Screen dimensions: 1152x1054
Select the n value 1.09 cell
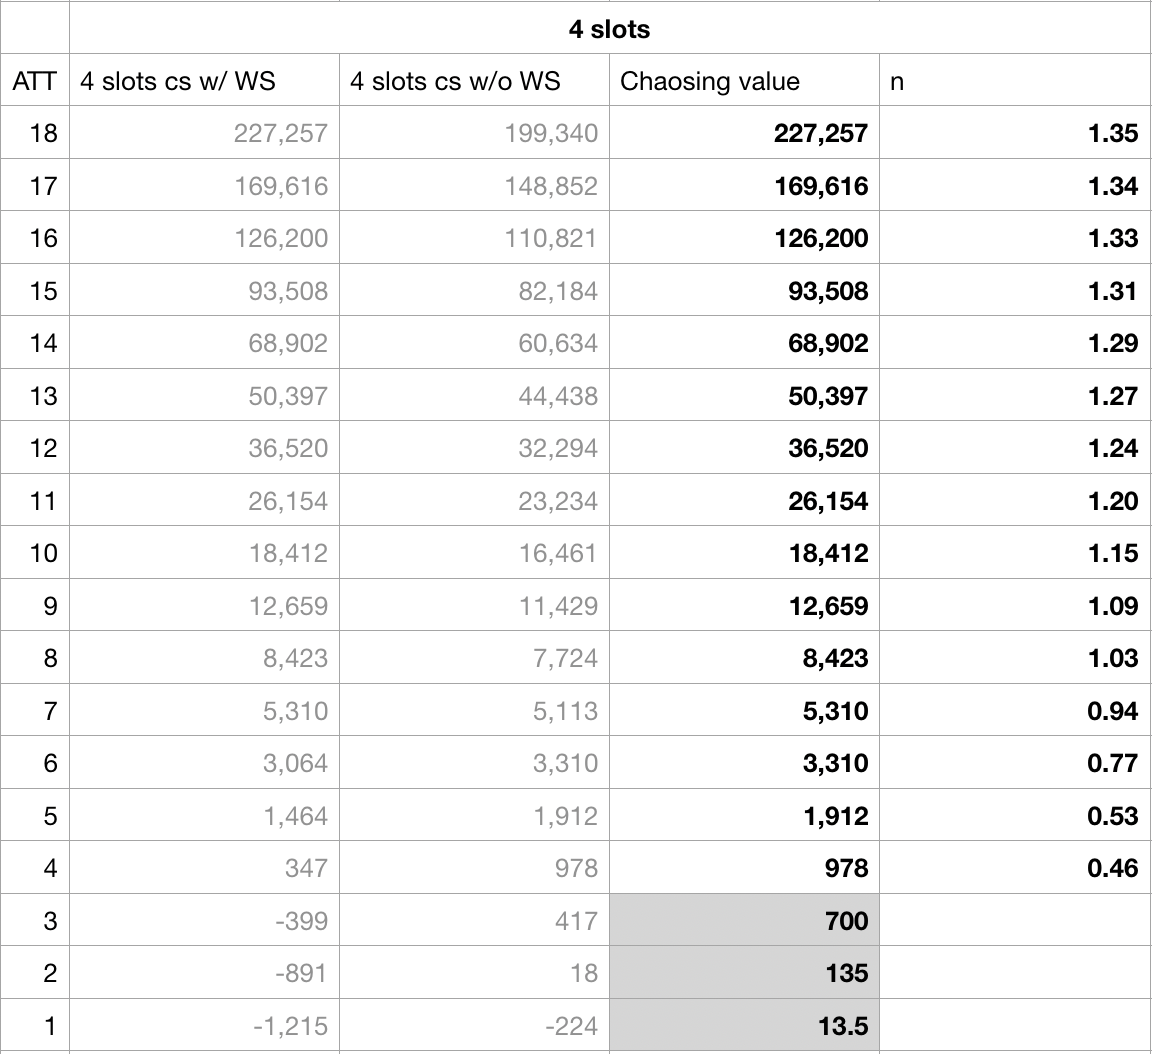(1014, 606)
